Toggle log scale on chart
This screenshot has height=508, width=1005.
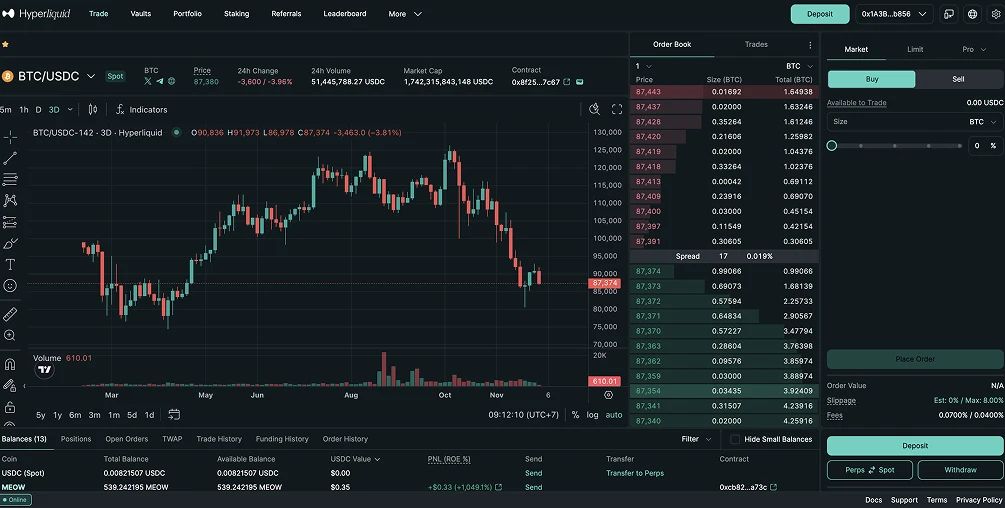(x=592, y=414)
